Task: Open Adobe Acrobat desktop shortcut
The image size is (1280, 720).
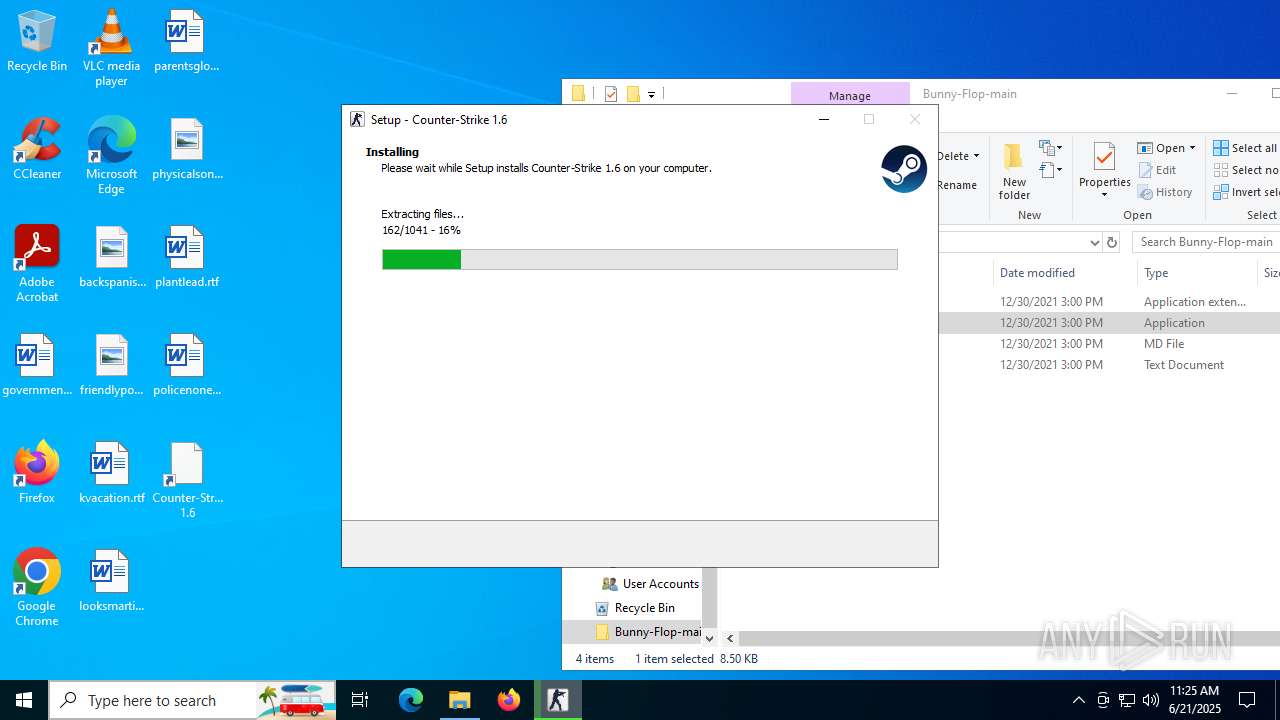Action: tap(37, 264)
